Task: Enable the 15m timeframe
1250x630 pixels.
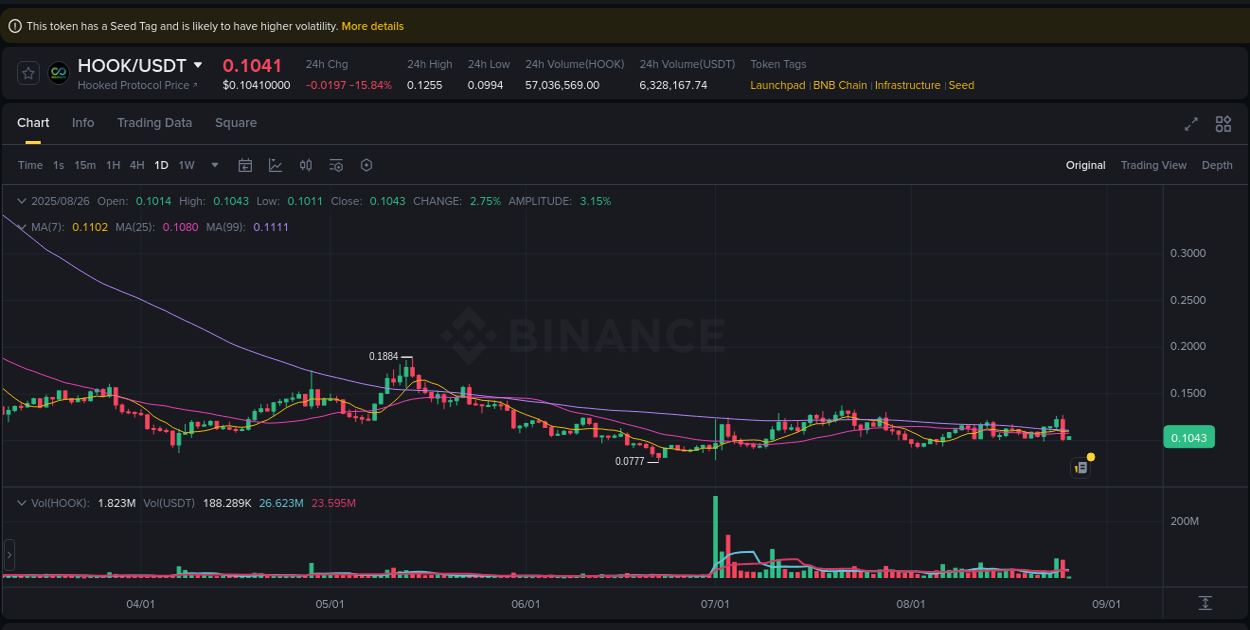Action: point(85,165)
